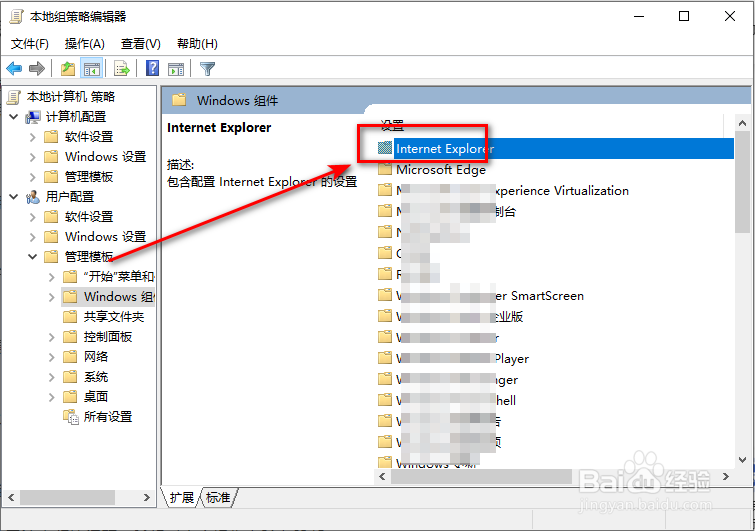
Task: Click the Forward arrow toolbar icon
Action: point(37,69)
